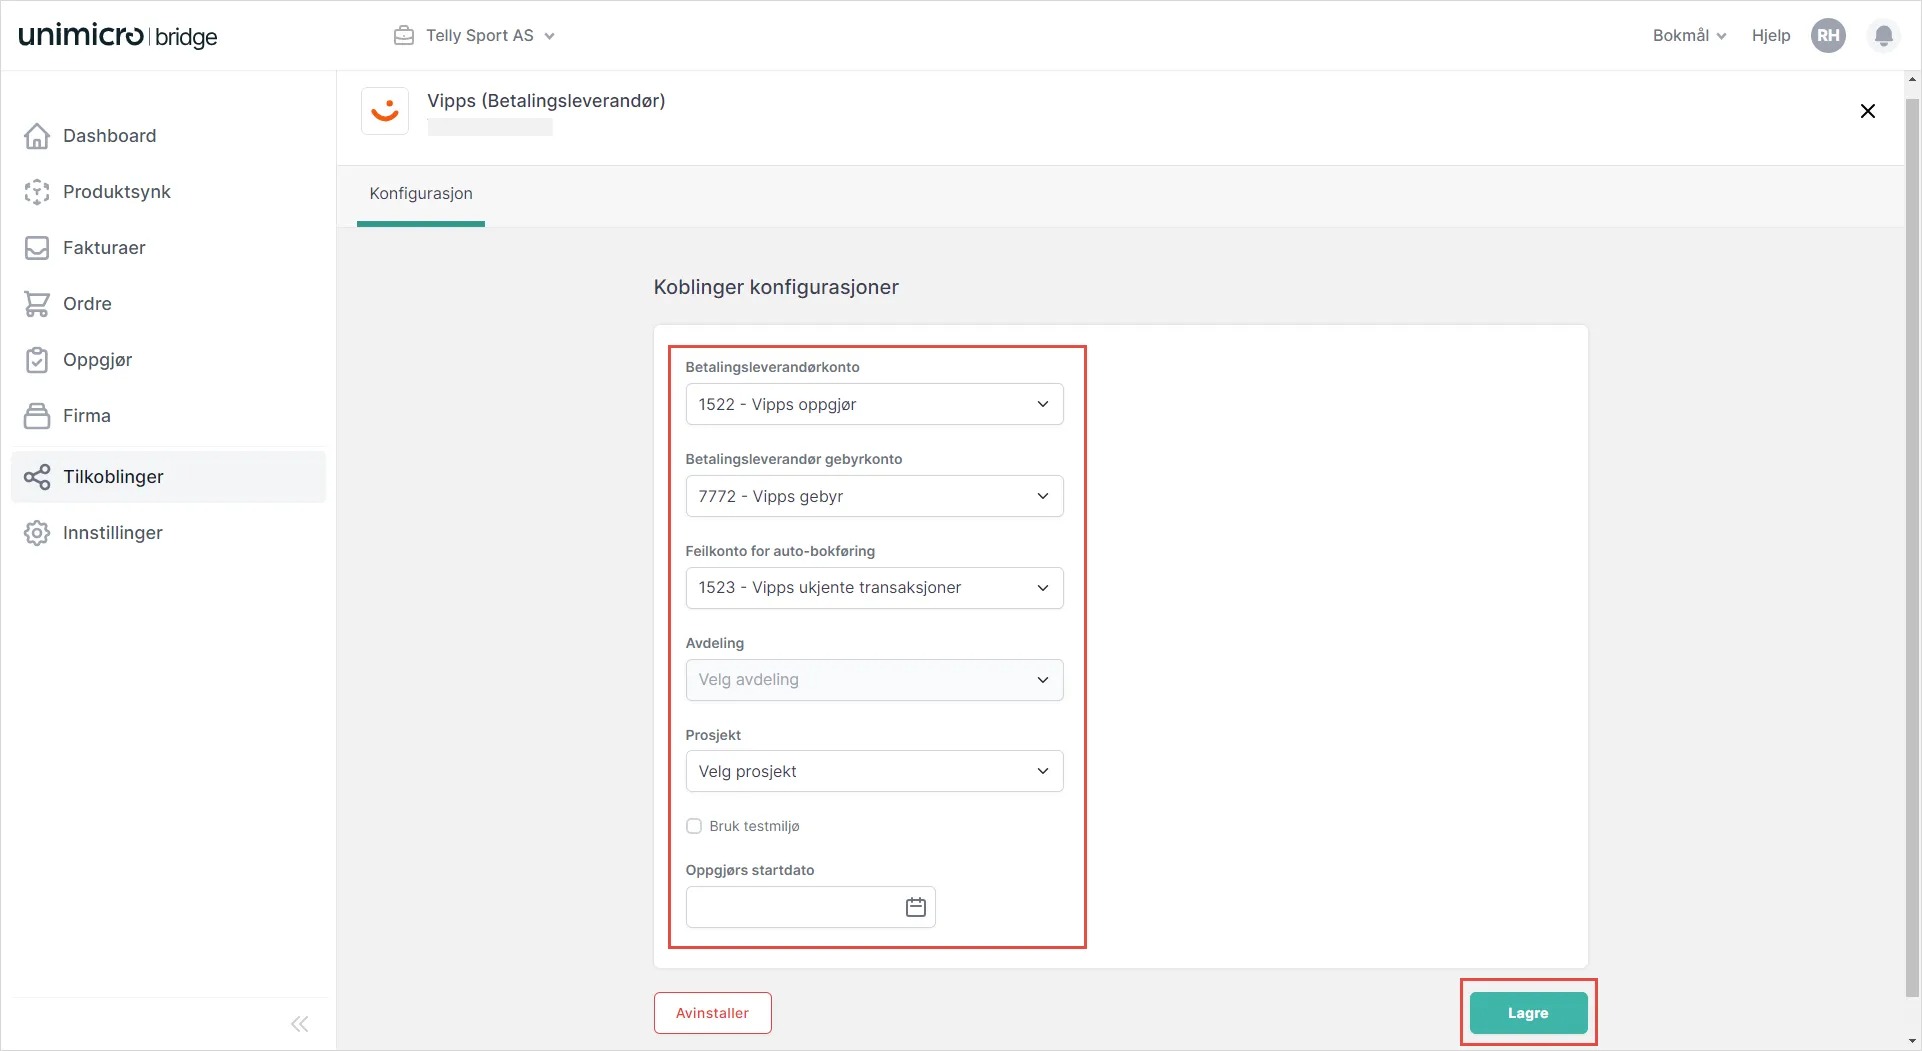This screenshot has width=1922, height=1051.
Task: Enable Bruk testmiljø checkbox
Action: 694,826
